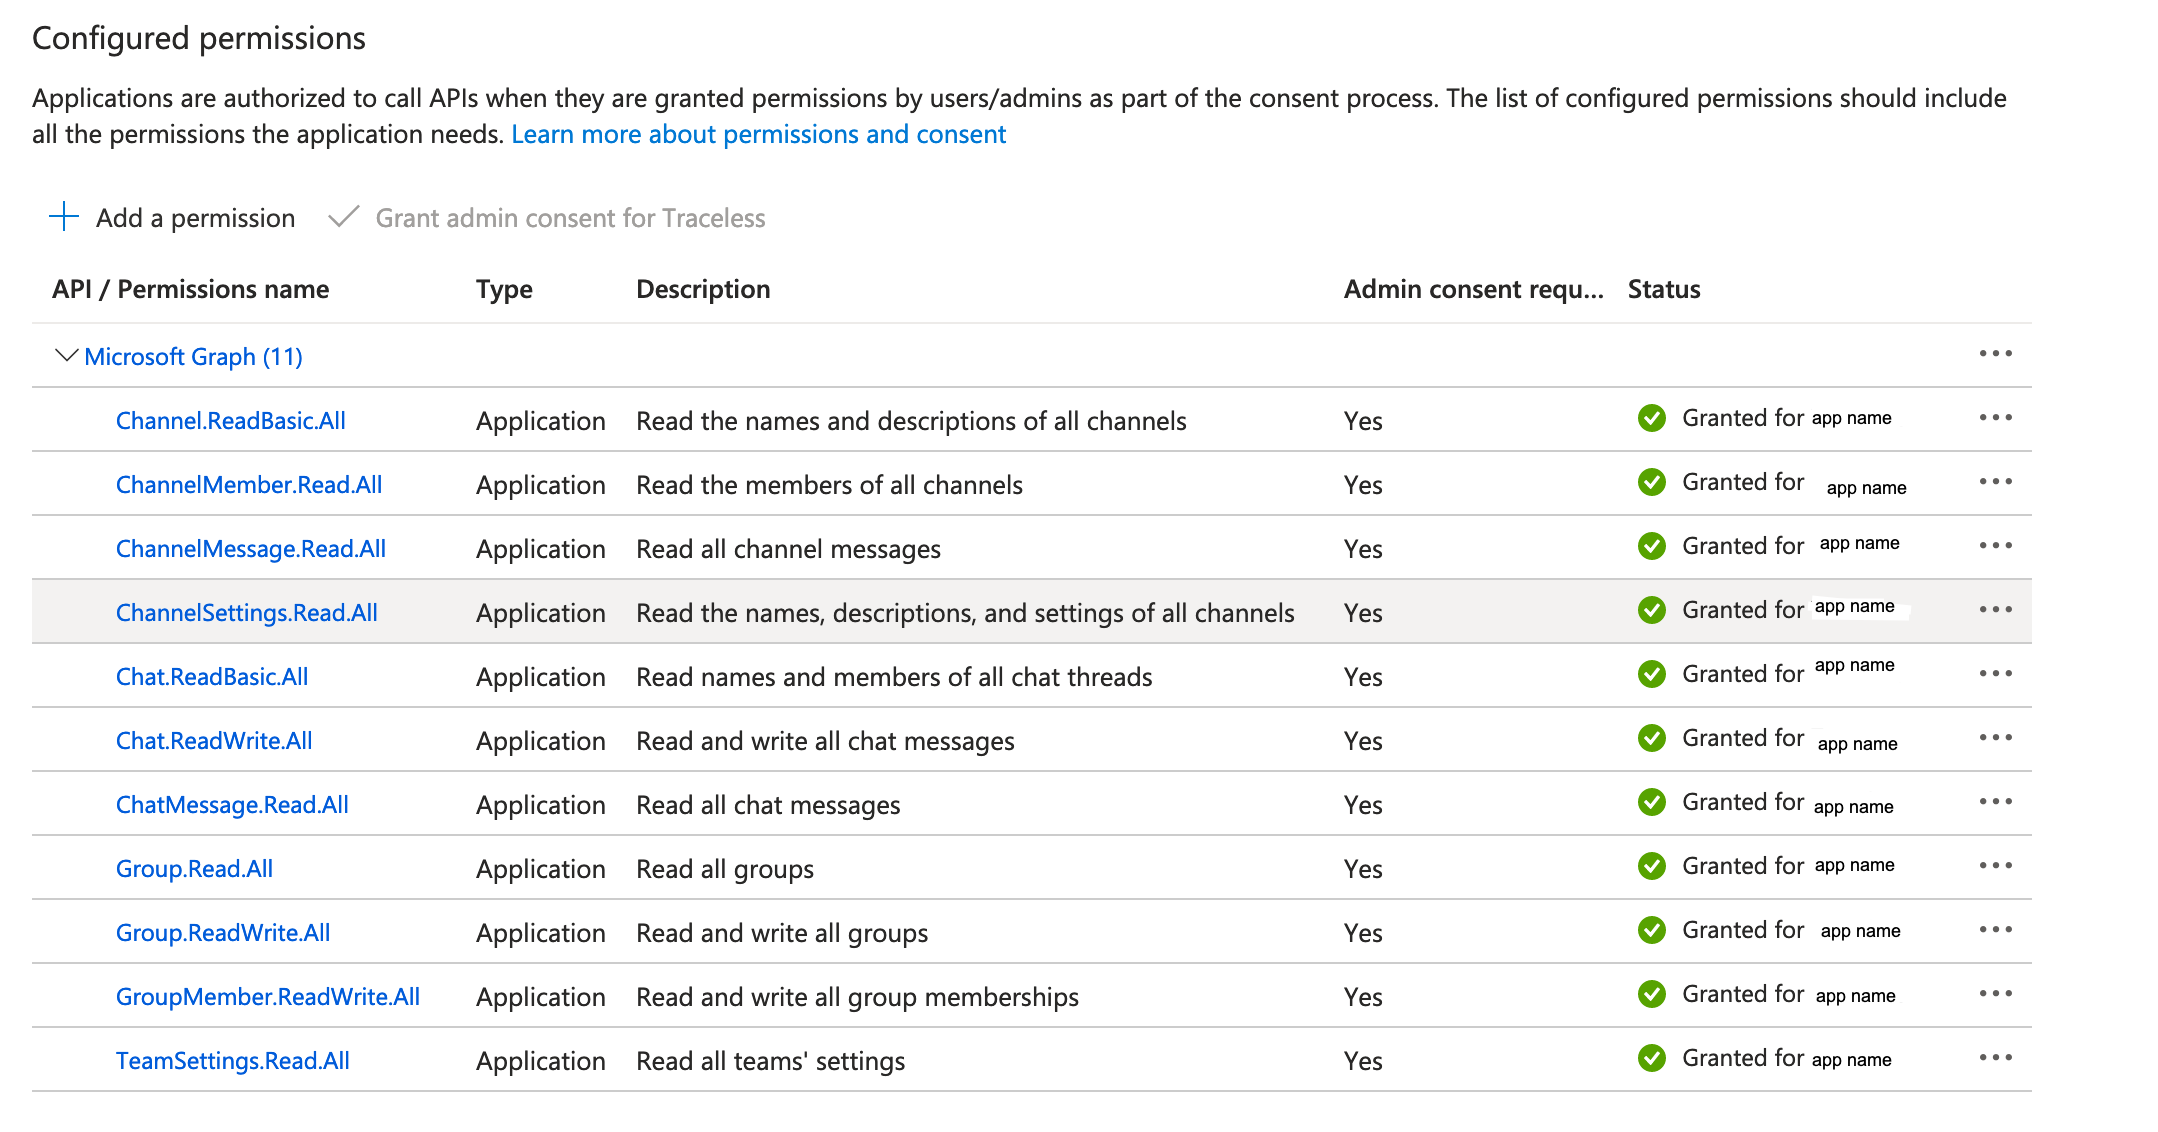This screenshot has height=1132, width=2158.
Task: Collapse the Microsoft Graph permissions group
Action: (64, 356)
